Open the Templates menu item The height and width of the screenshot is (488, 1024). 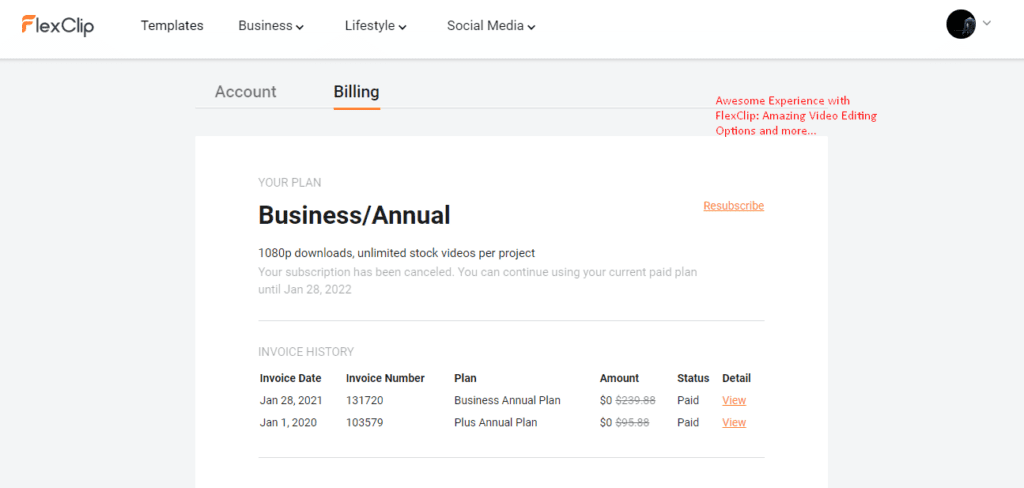click(172, 26)
